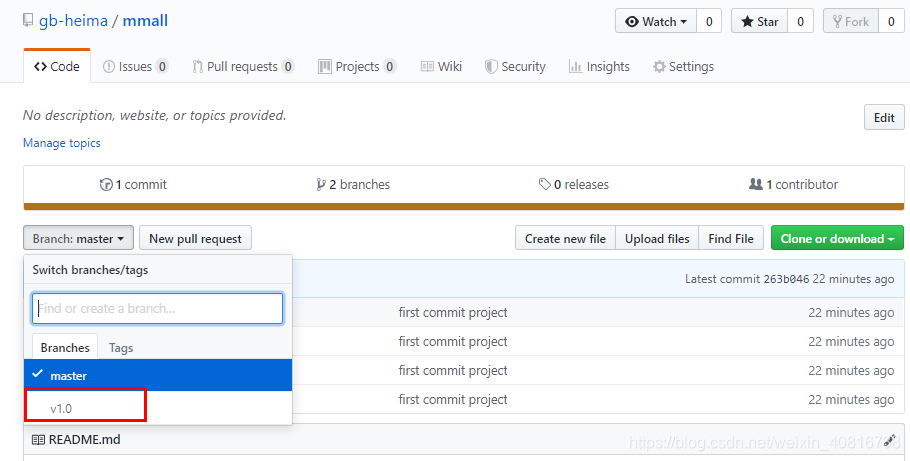
Task: View the 1 contributor link
Action: click(793, 185)
